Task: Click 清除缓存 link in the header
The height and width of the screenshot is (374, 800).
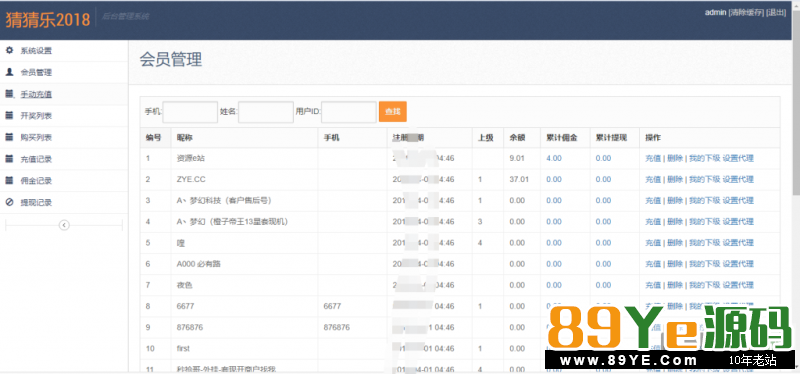Action: point(746,13)
